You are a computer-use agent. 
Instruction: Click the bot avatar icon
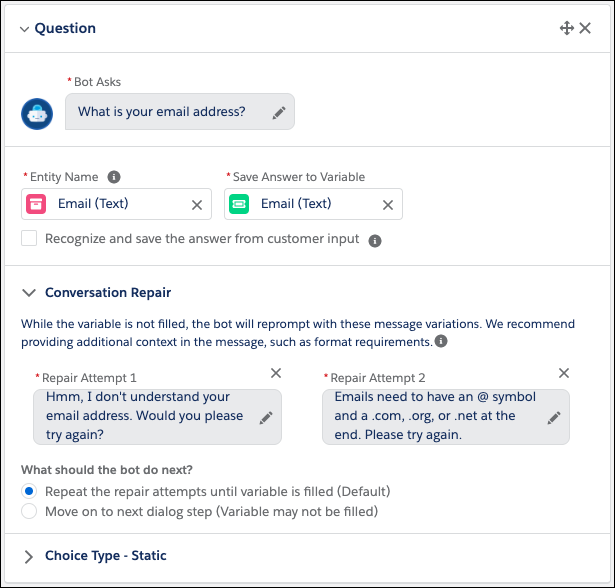(37, 113)
